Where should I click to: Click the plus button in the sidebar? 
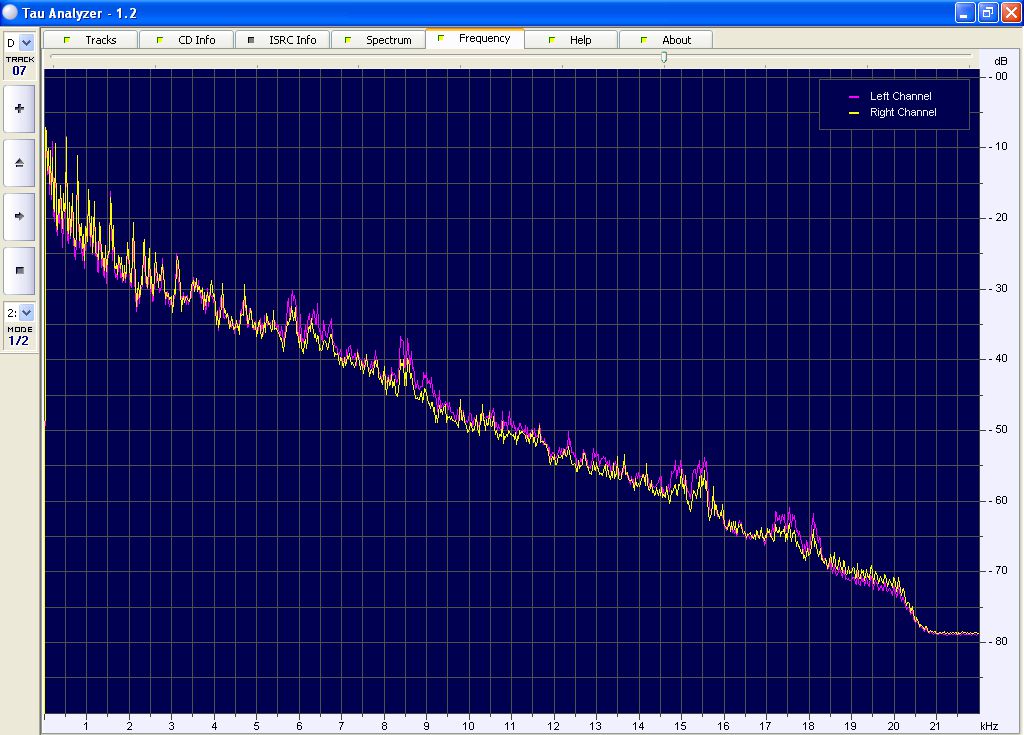(x=19, y=108)
